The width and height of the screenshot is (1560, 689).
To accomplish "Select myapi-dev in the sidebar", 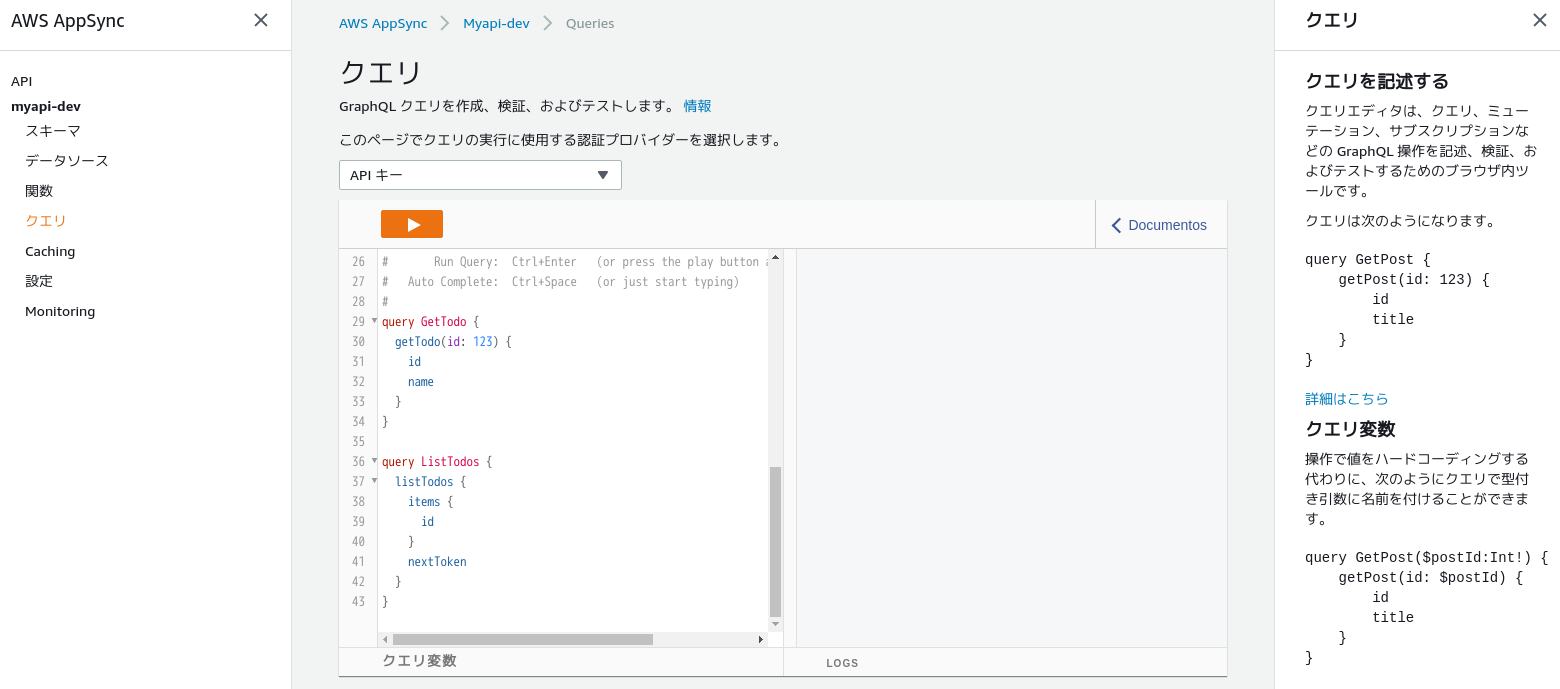I will (46, 106).
